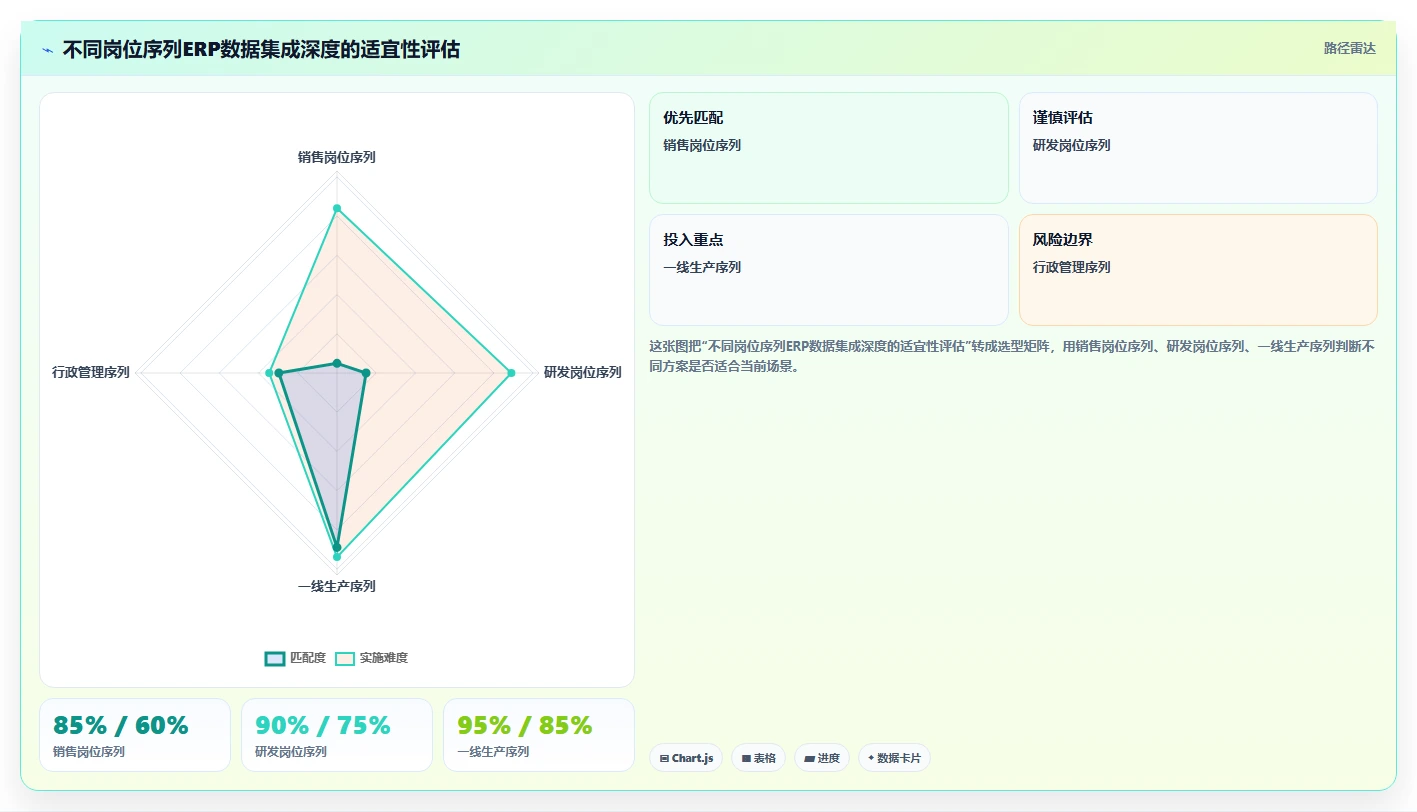Select the 实施难度 data point on 销售岗位序列 axis

point(336,208)
